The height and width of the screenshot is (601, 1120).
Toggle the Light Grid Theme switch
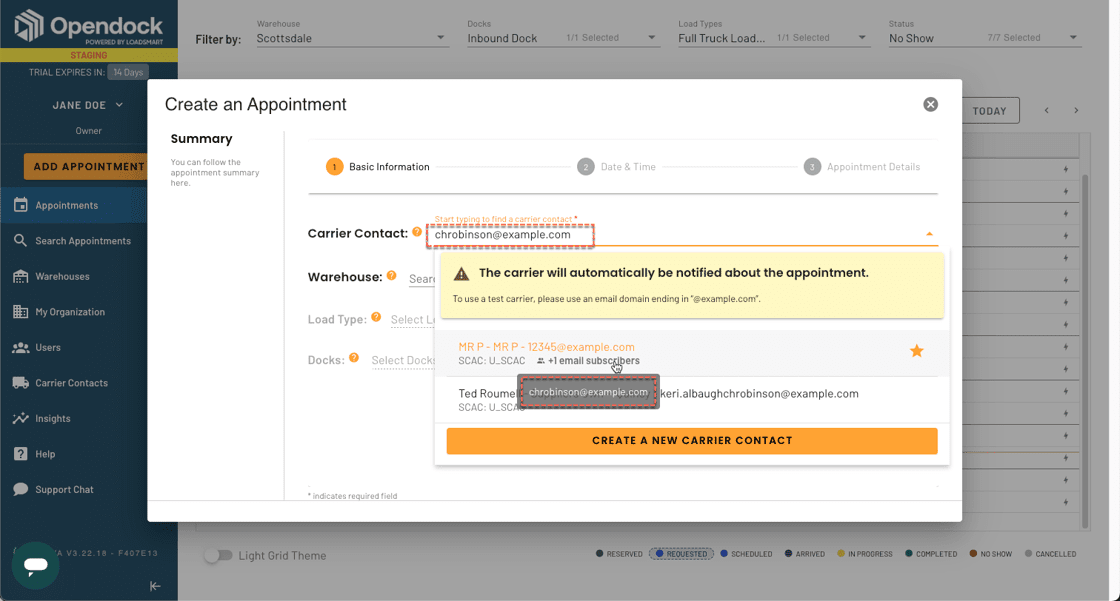pyautogui.click(x=218, y=555)
